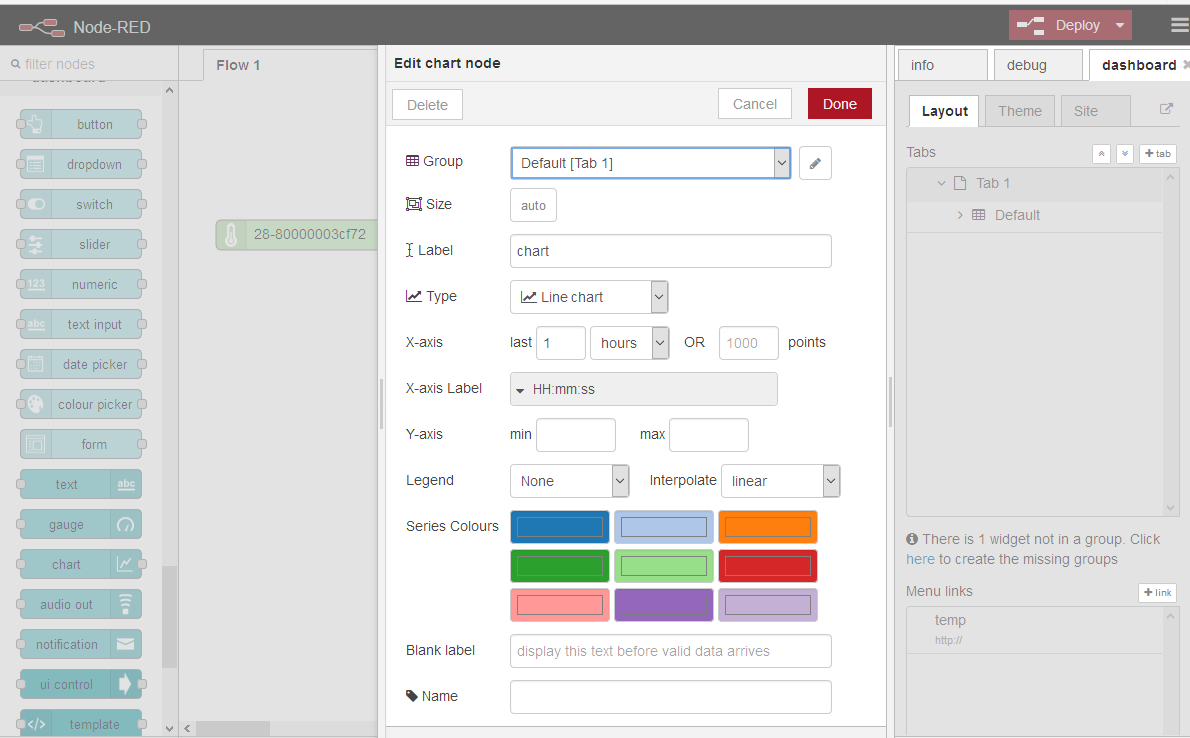Click the Node-RED logo
The width and height of the screenshot is (1190, 738).
[42, 27]
